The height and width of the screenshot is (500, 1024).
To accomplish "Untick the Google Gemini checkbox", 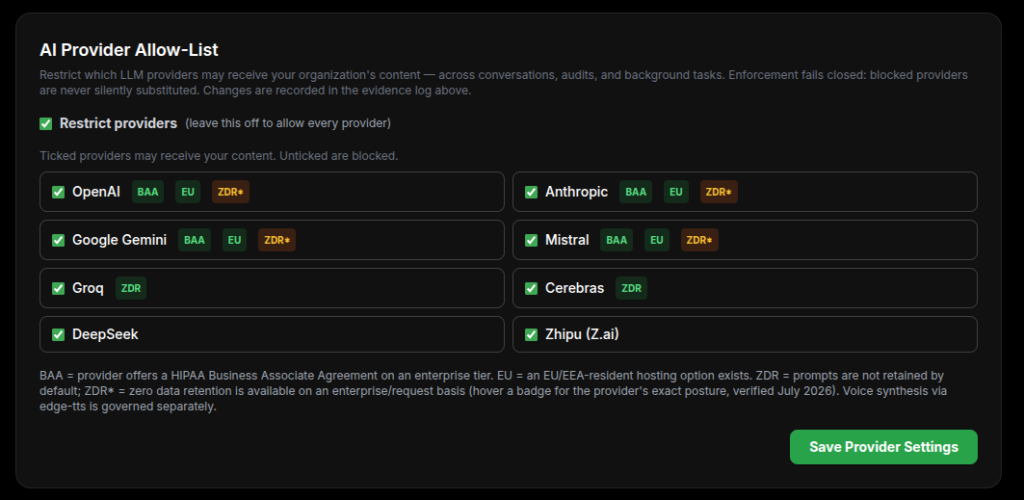I will click(58, 240).
